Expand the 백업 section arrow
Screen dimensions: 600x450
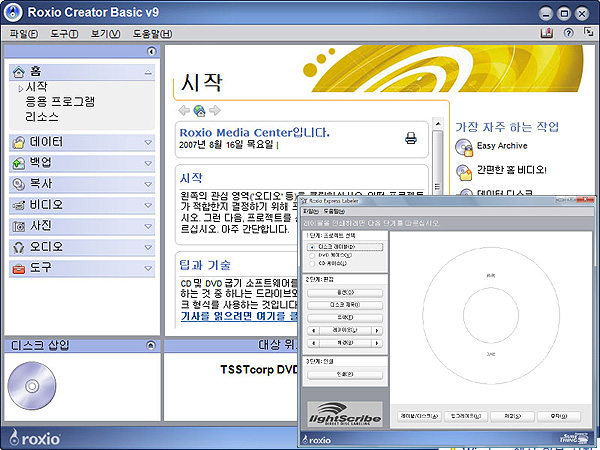tap(148, 163)
